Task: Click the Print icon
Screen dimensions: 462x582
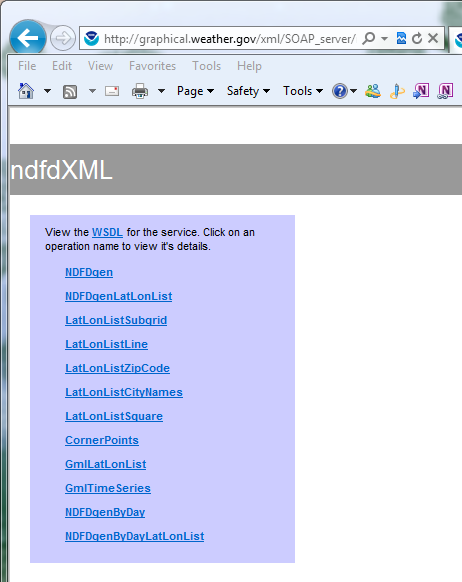Action: 140,91
